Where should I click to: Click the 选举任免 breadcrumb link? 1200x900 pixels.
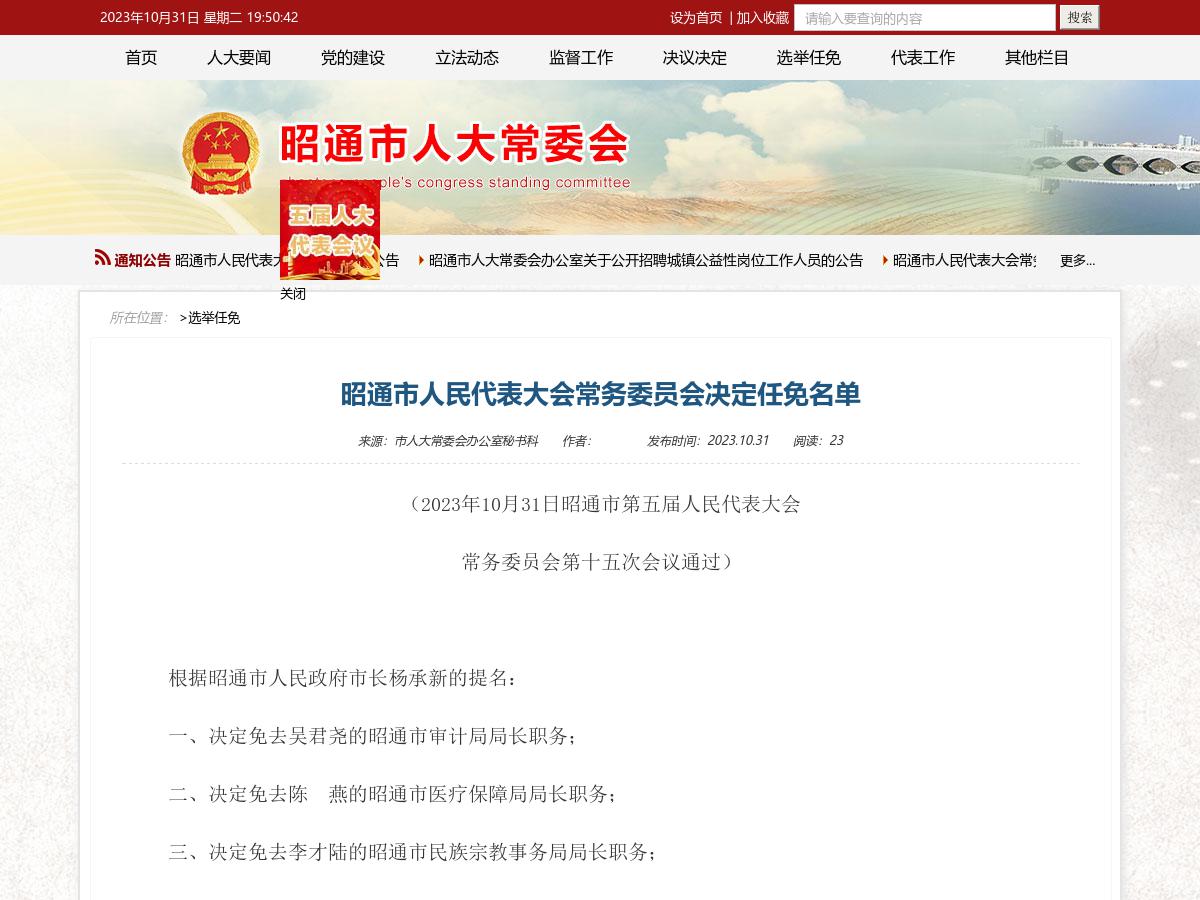[214, 319]
